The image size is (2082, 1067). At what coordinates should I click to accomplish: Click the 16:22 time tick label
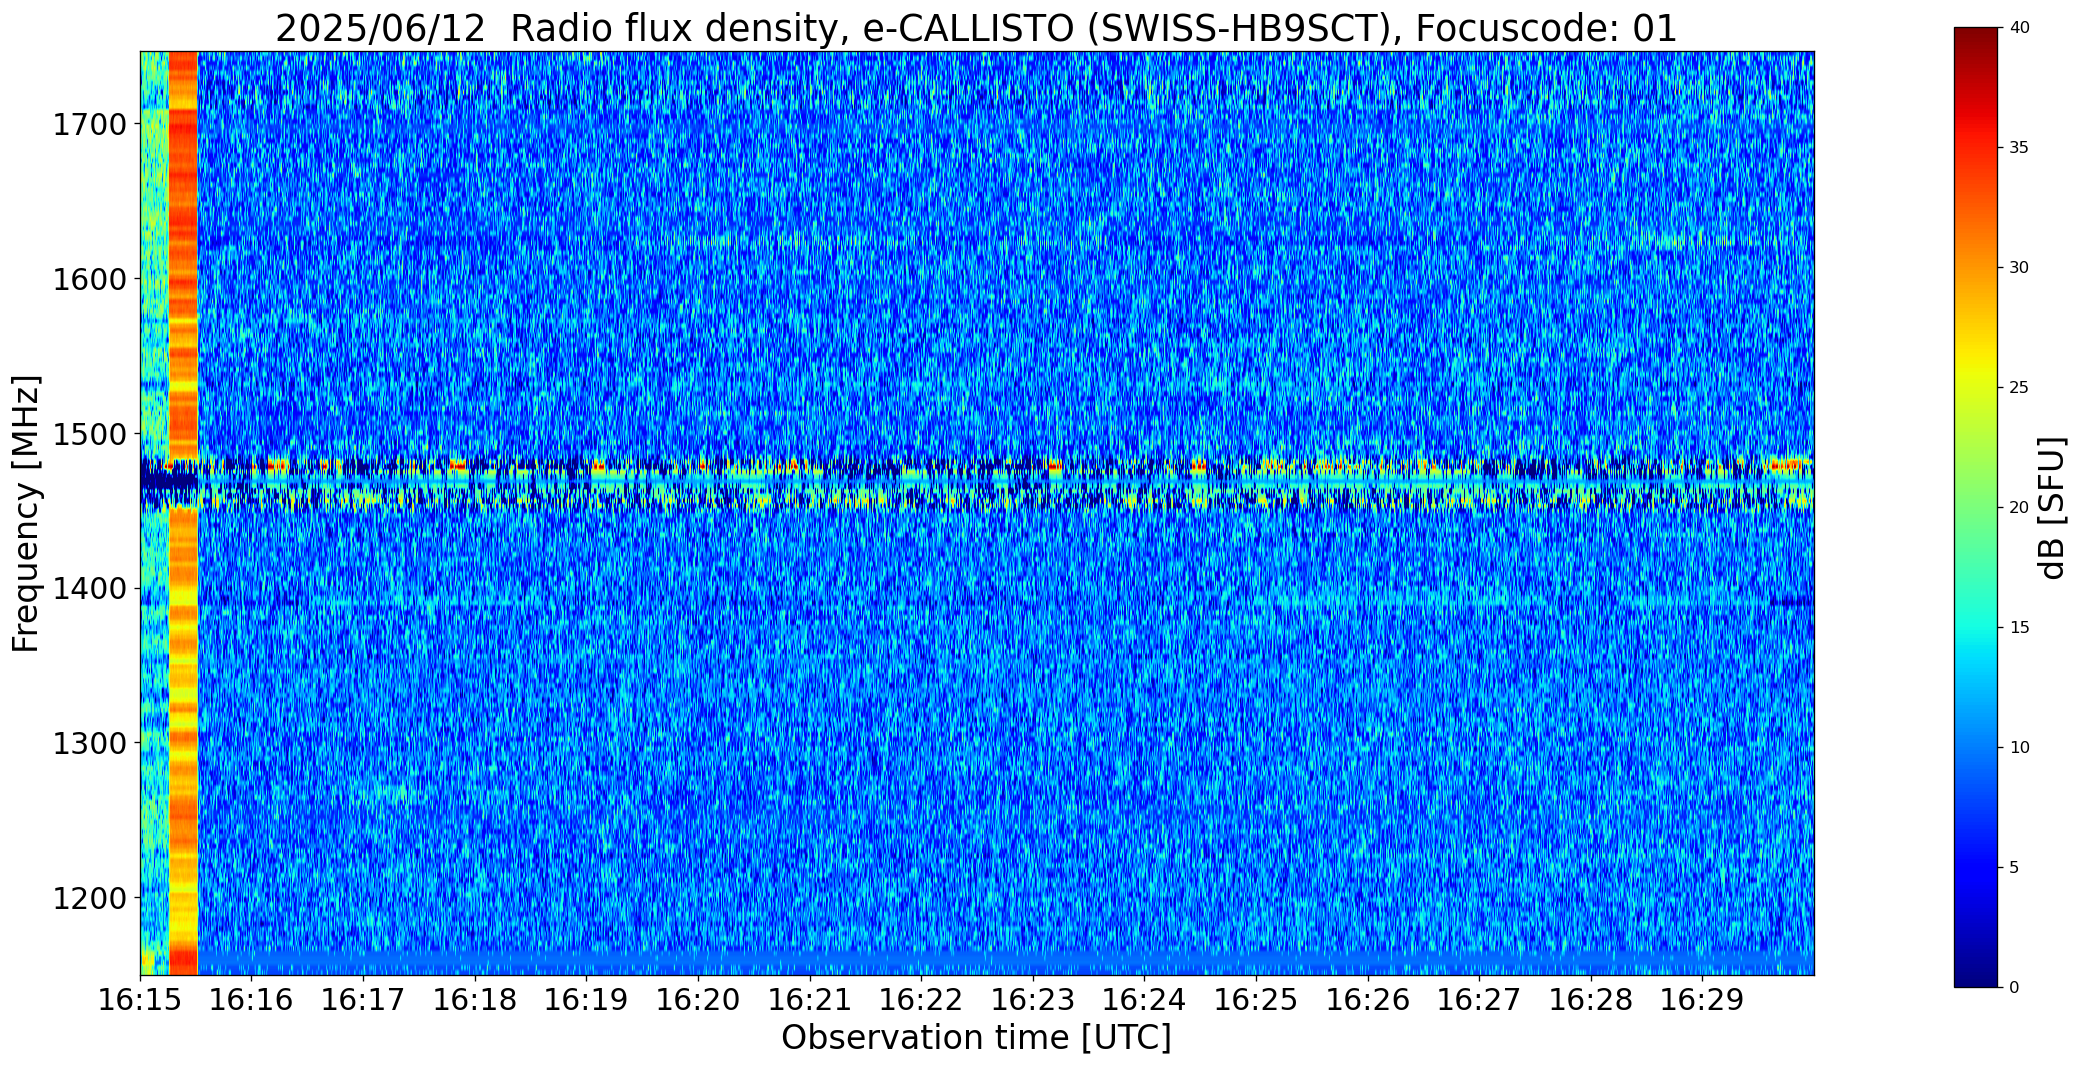pos(921,1000)
